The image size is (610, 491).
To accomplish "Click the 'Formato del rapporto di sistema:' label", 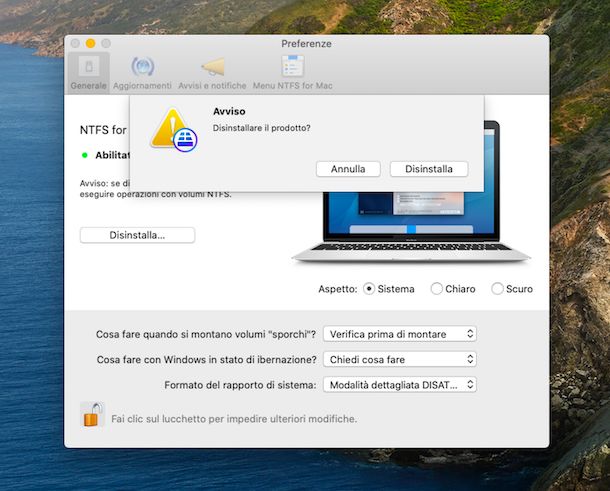I will coord(240,385).
